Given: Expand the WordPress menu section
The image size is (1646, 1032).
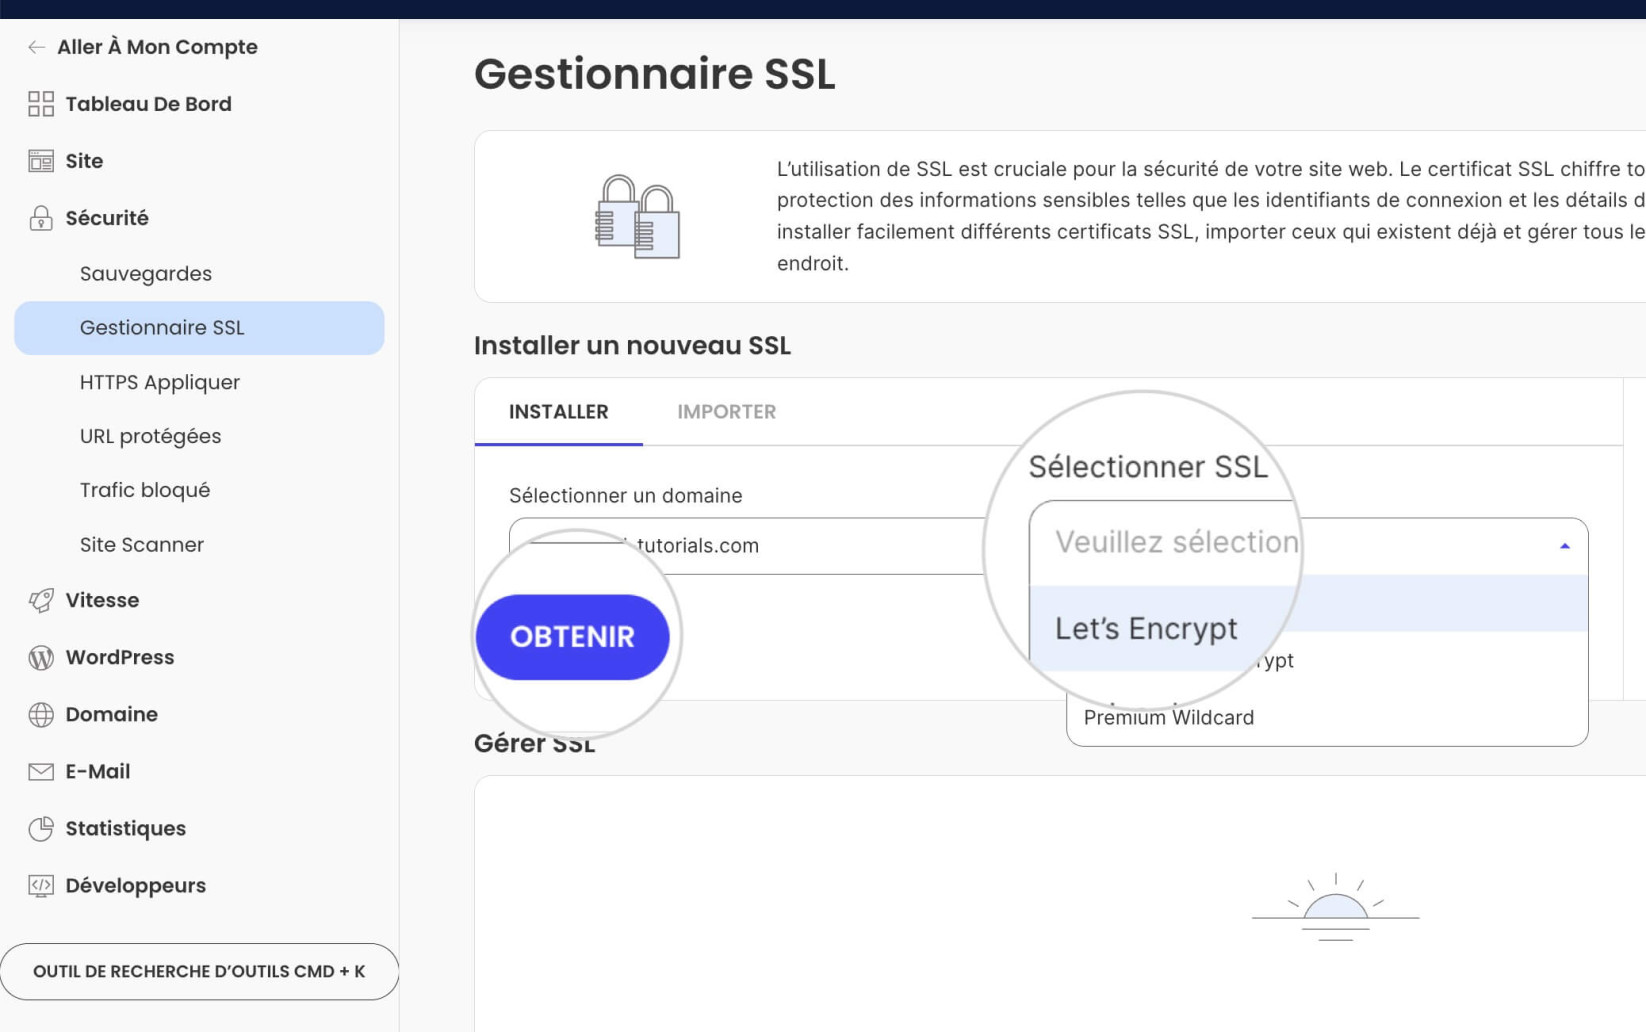Looking at the screenshot, I should tap(120, 657).
